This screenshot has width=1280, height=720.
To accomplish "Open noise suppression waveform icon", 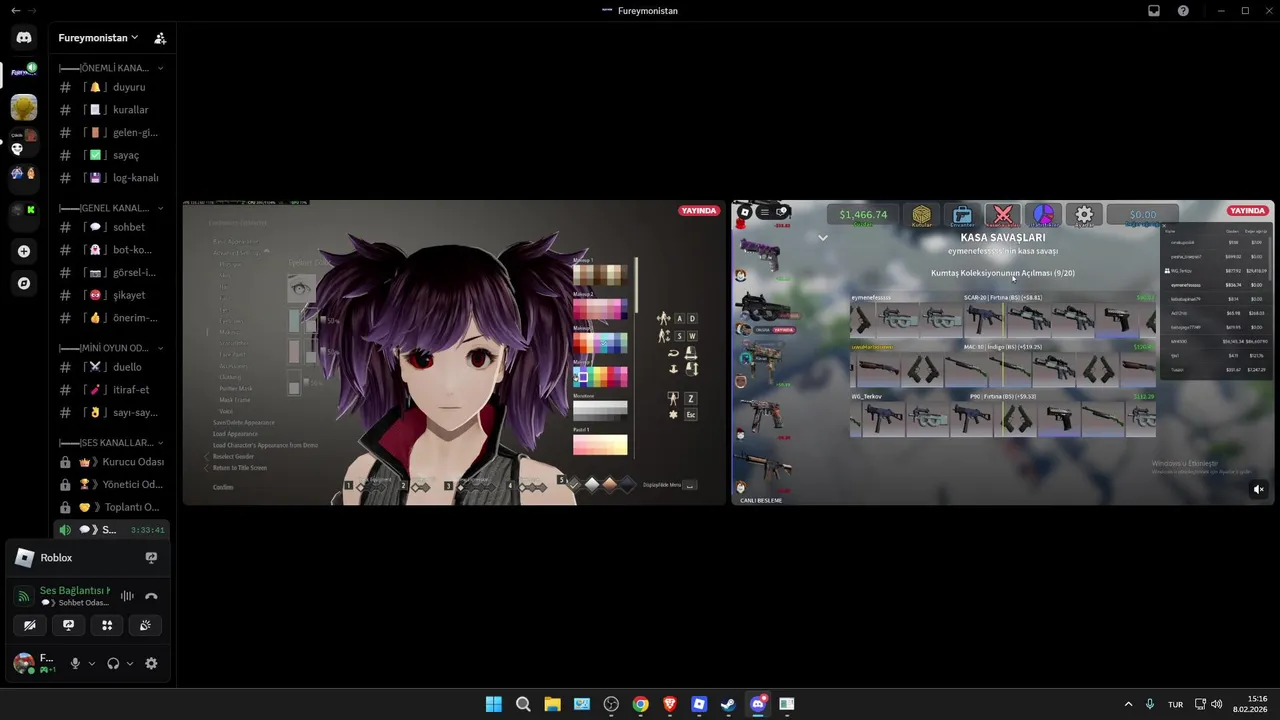I will click(127, 596).
